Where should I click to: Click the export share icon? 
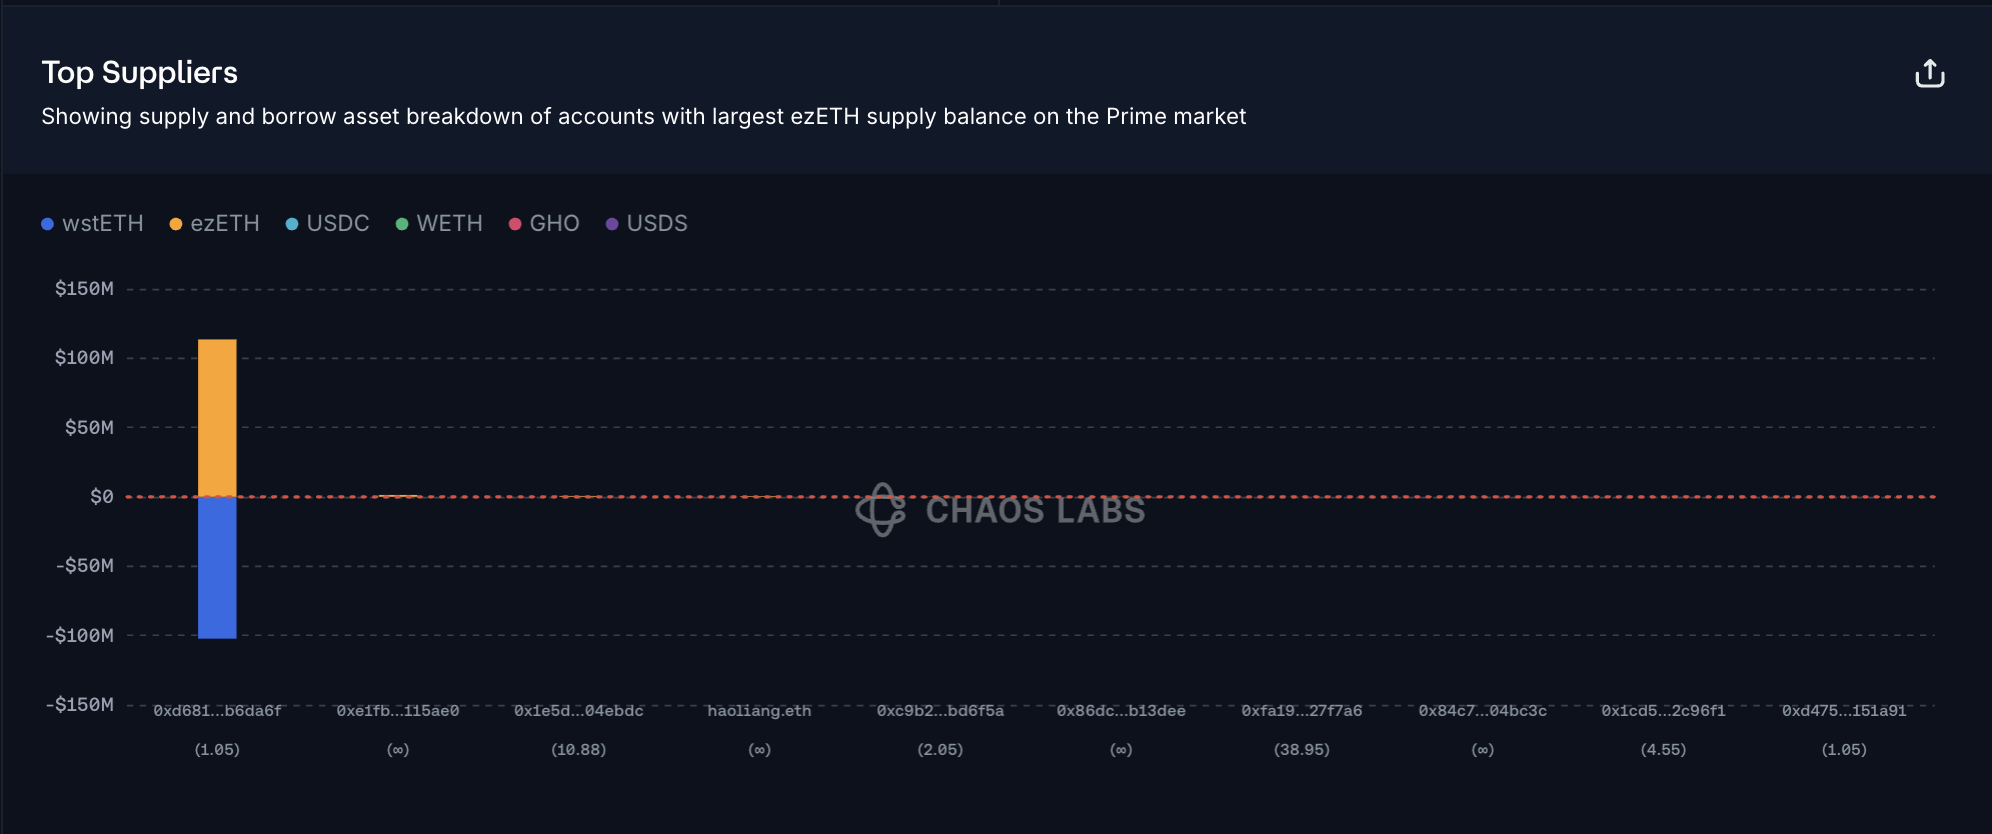pyautogui.click(x=1929, y=74)
